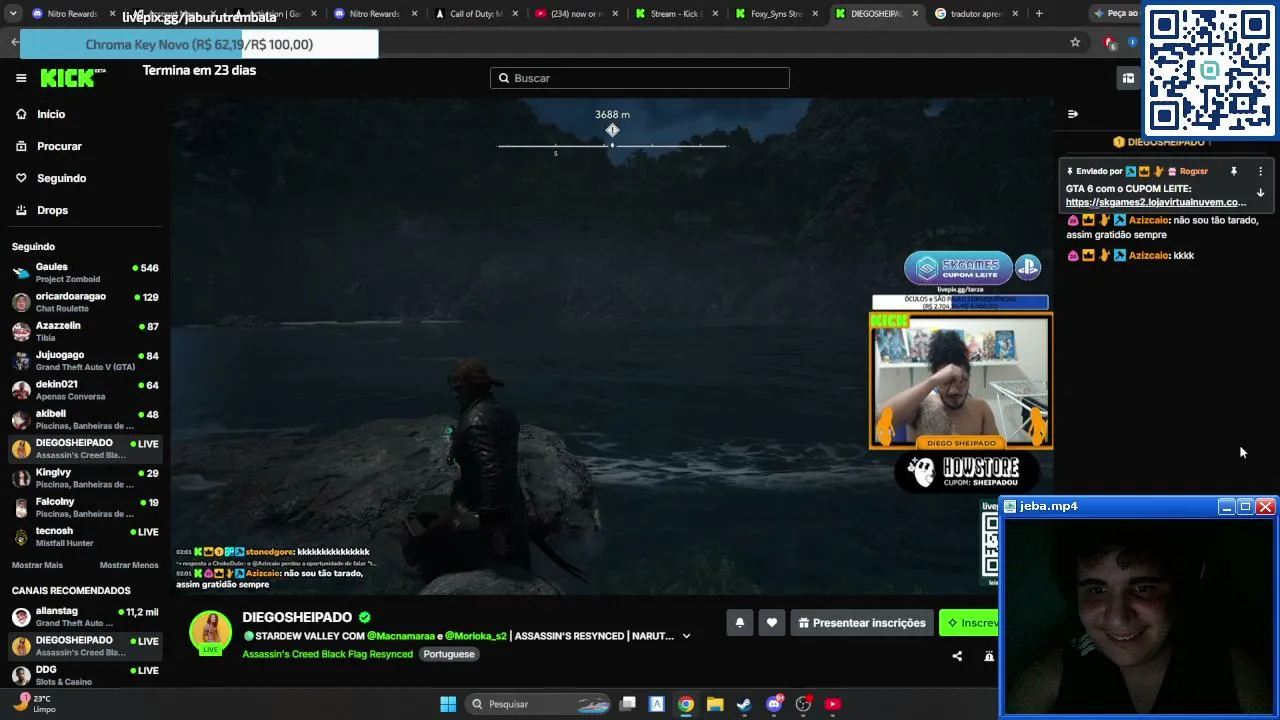Open DDG recommended channel
1280x720 pixels.
tap(85, 675)
